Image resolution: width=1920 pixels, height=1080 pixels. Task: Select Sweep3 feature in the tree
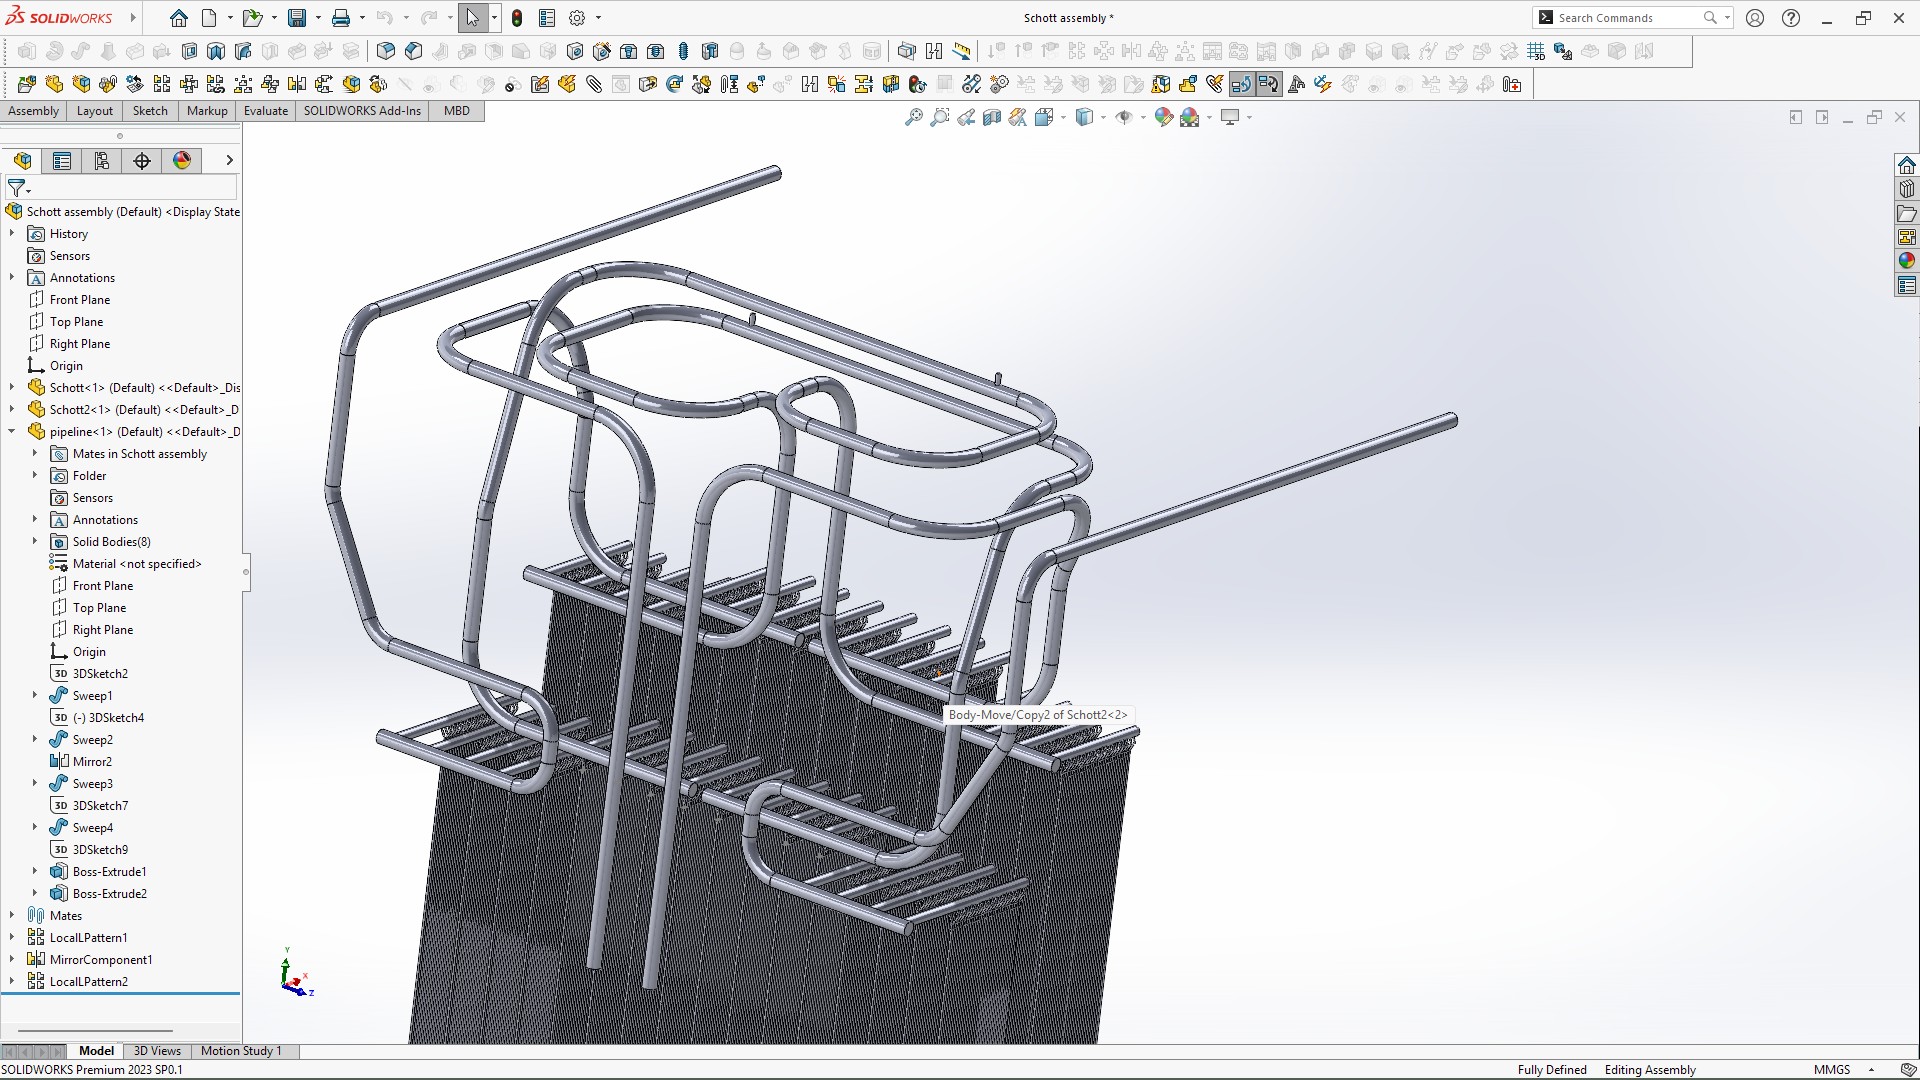click(92, 784)
